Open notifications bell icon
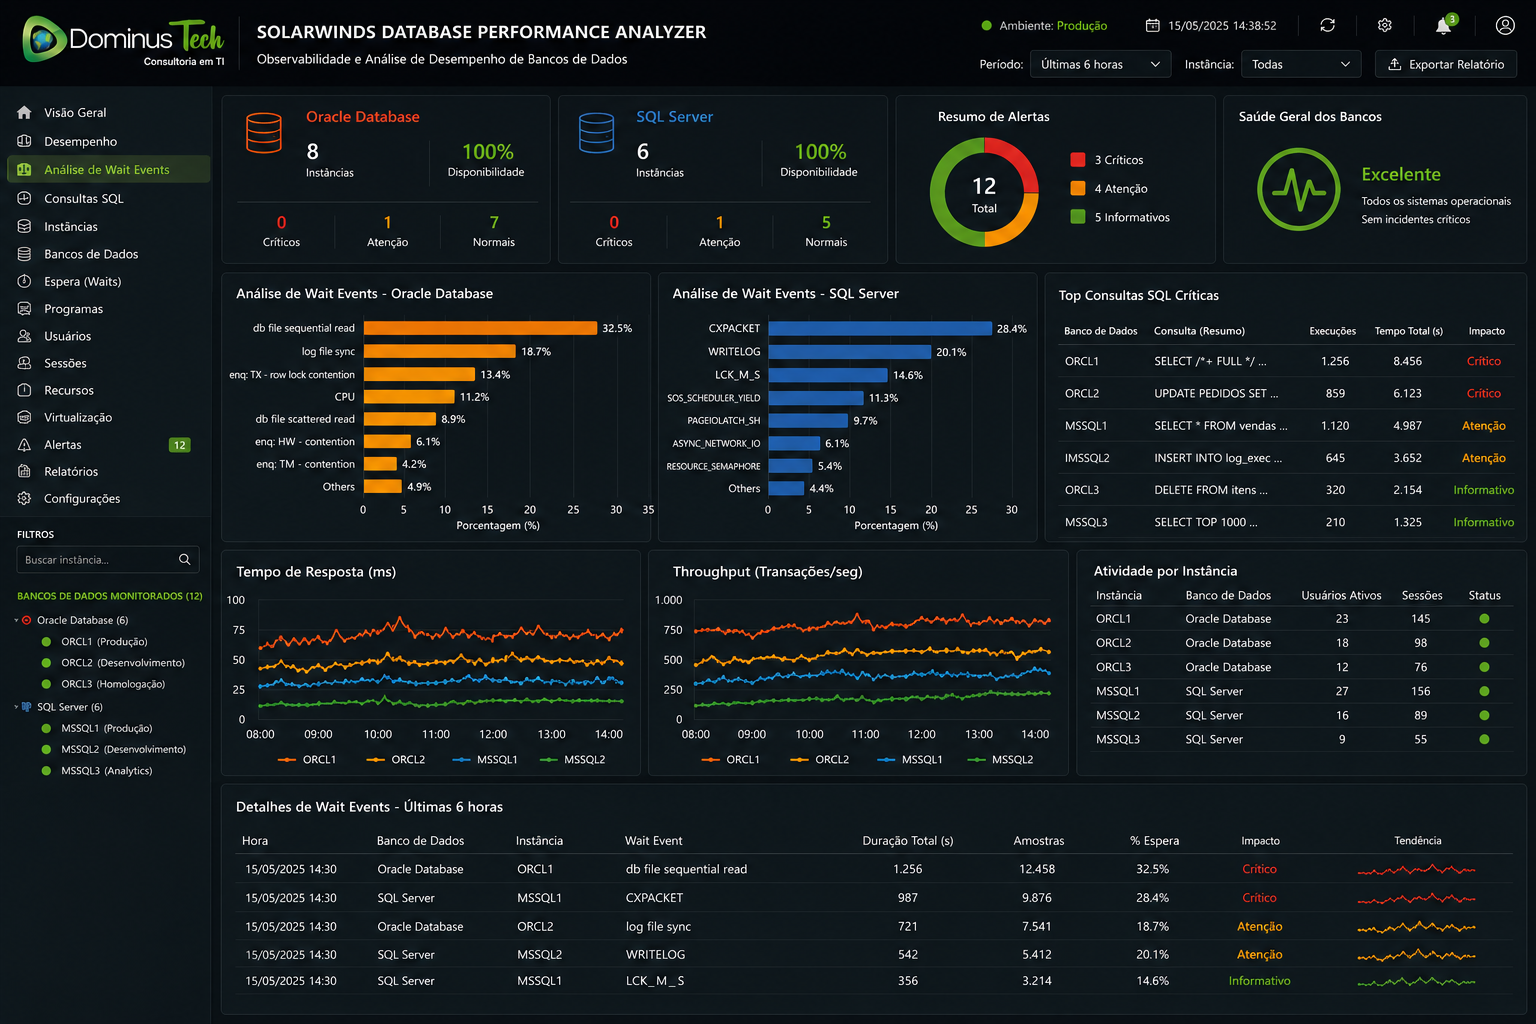The width and height of the screenshot is (1536, 1024). coord(1443,26)
